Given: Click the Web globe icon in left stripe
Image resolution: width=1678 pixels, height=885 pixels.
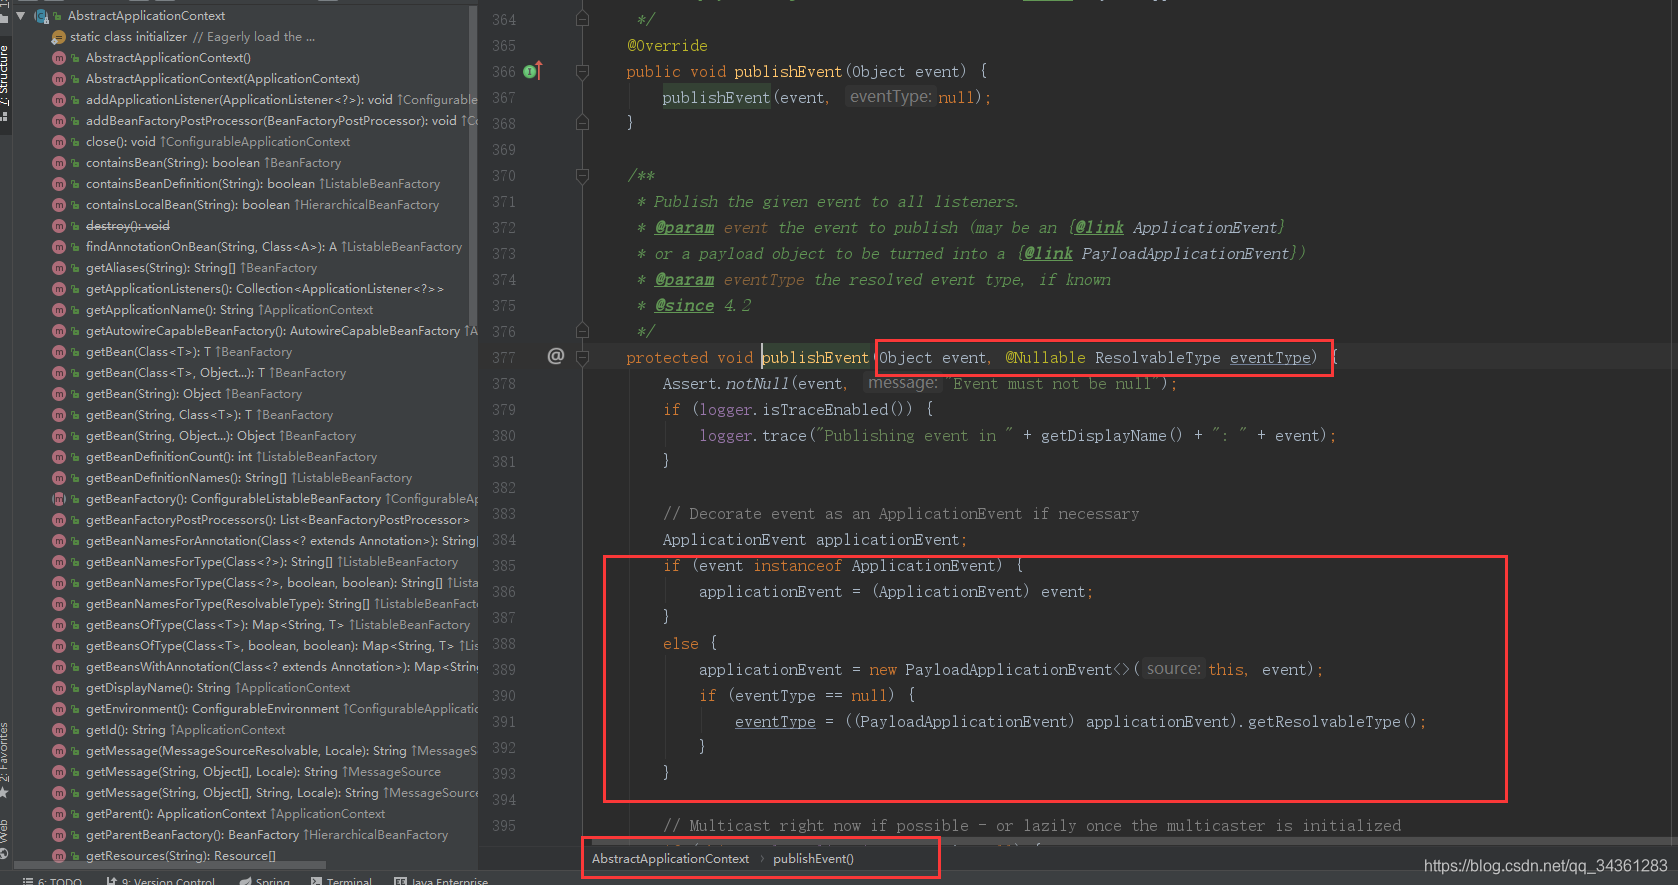Looking at the screenshot, I should (x=5, y=853).
